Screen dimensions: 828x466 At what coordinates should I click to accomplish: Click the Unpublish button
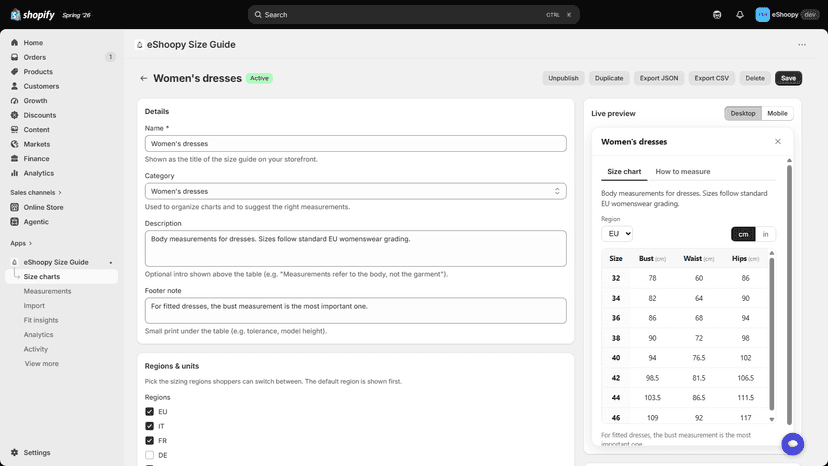click(x=563, y=78)
